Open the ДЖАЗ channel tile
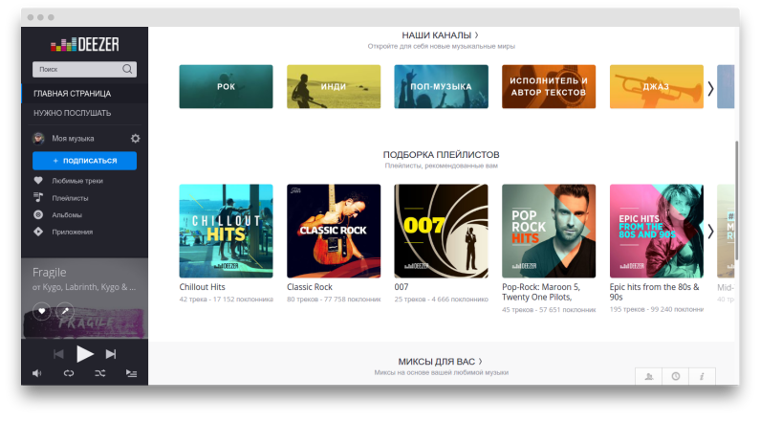This screenshot has height=422, width=760. 656,87
